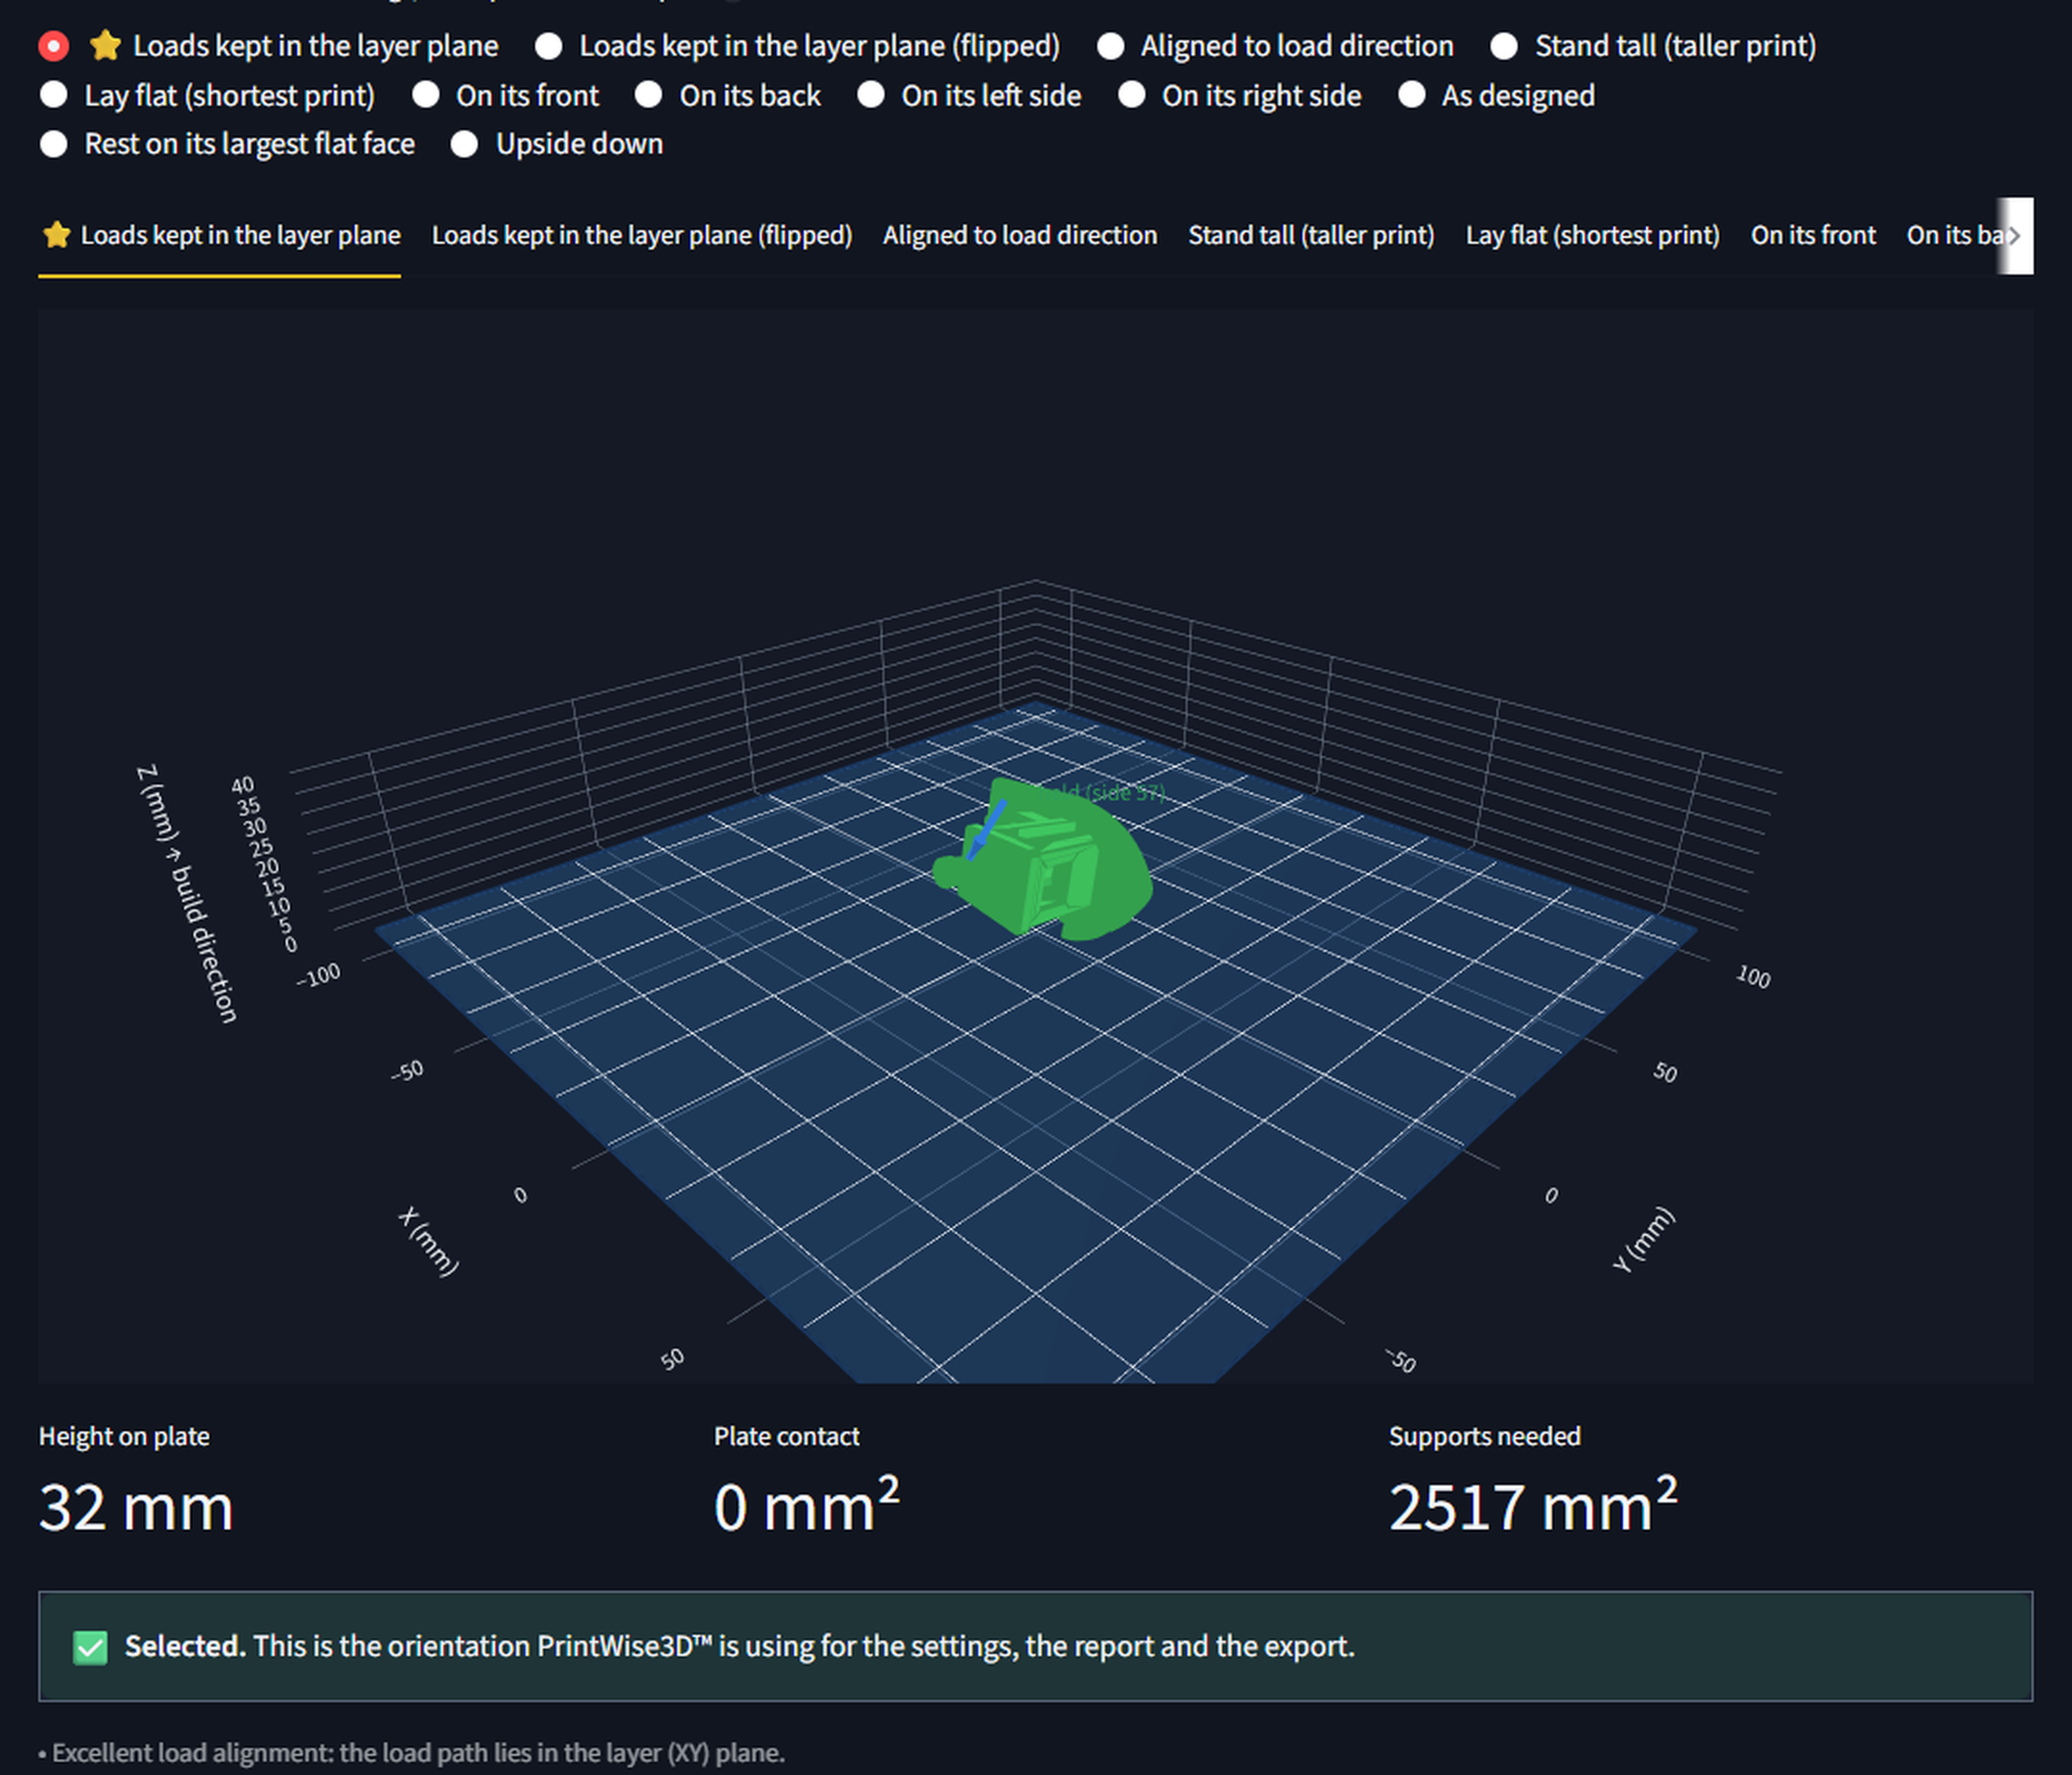Click the 'Plate contact' value 0 mm²
2072x1775 pixels.
(x=806, y=1505)
